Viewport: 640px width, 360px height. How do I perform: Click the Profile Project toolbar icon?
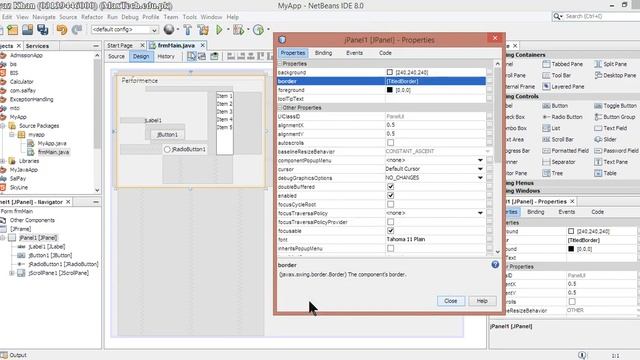coord(258,29)
